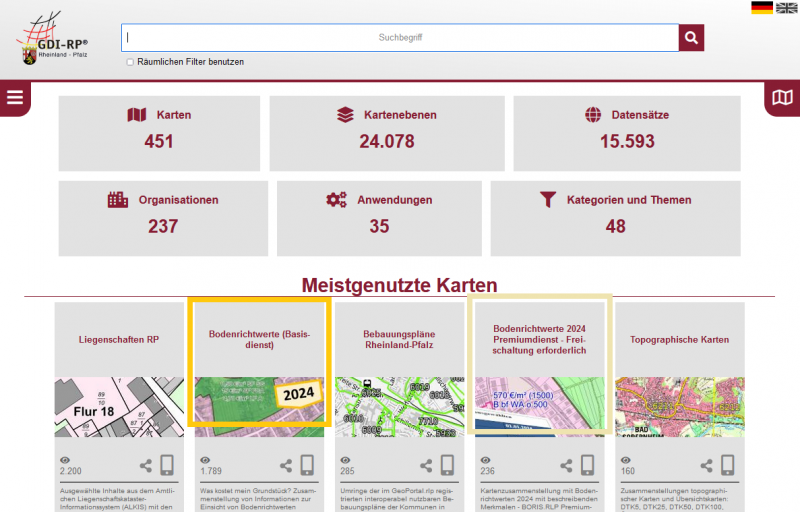The width and height of the screenshot is (800, 512).
Task: Open the map viewer panel icon
Action: point(782,97)
